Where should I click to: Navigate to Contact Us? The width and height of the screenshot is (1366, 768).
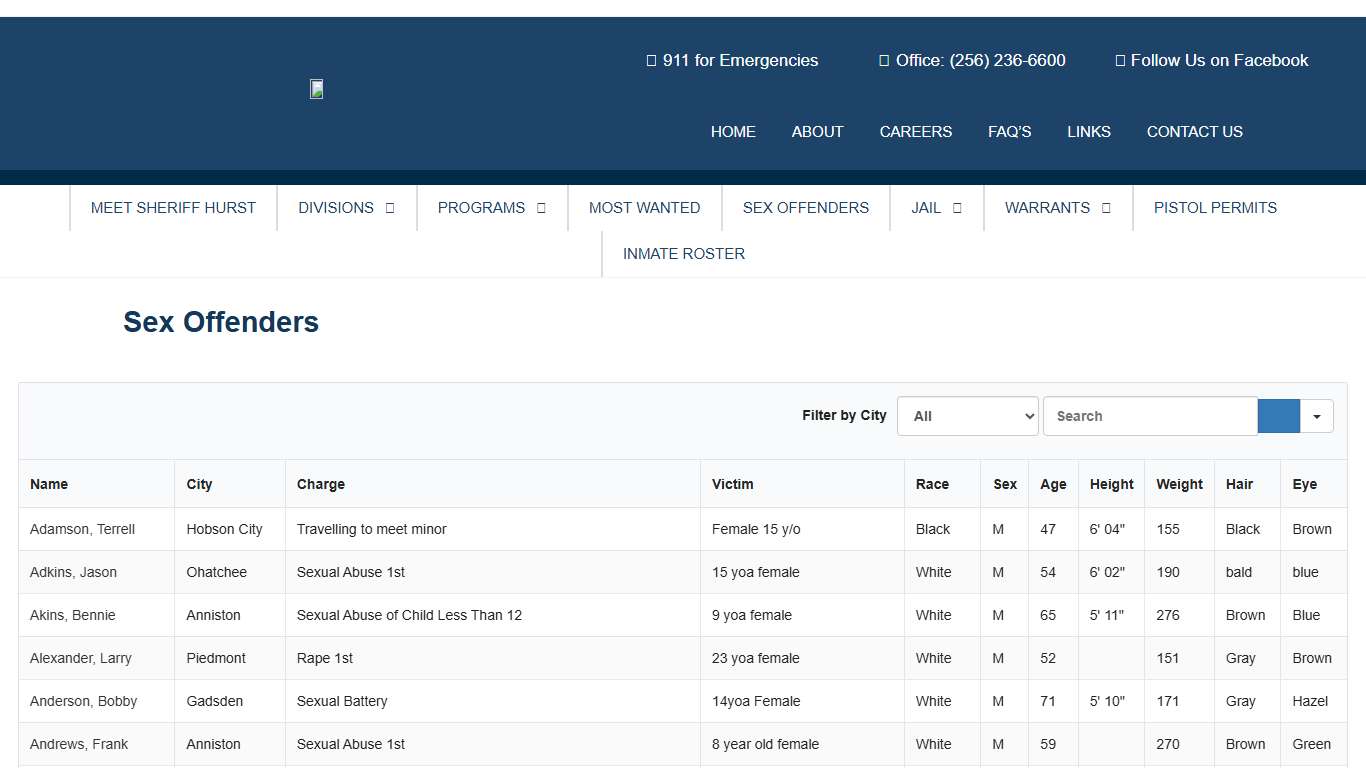coord(1194,132)
